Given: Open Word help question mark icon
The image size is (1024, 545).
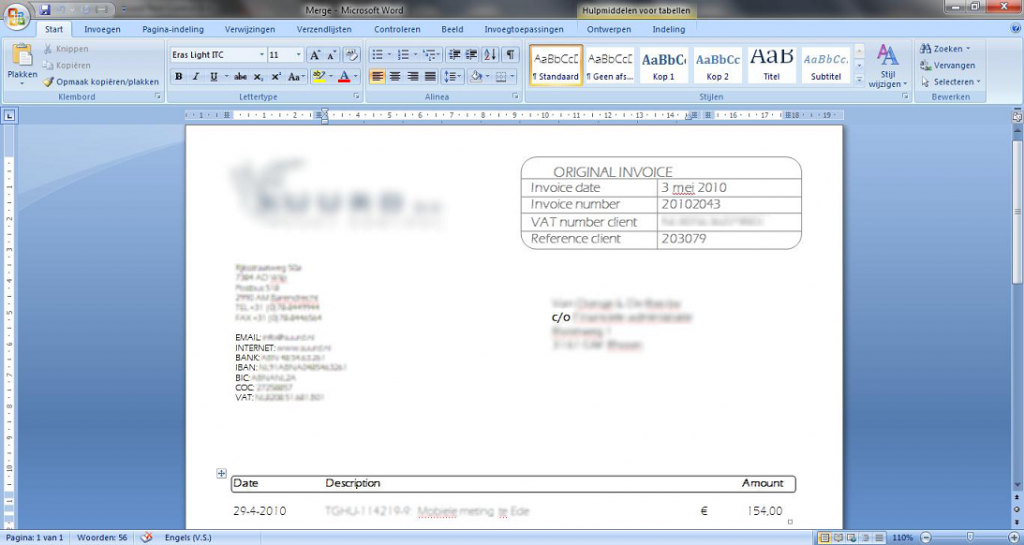Looking at the screenshot, I should (1014, 29).
